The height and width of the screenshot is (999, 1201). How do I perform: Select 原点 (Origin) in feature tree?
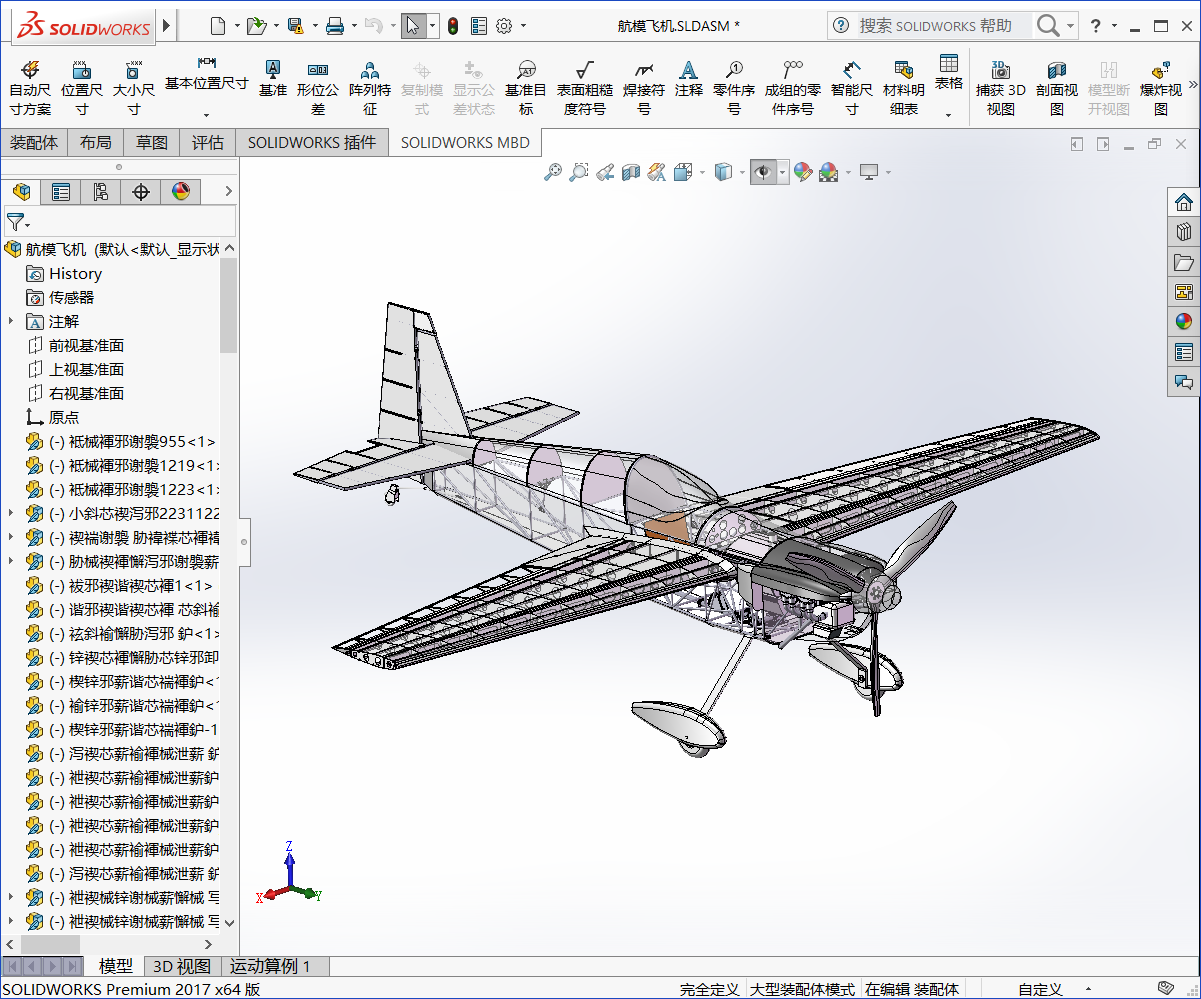click(x=63, y=417)
